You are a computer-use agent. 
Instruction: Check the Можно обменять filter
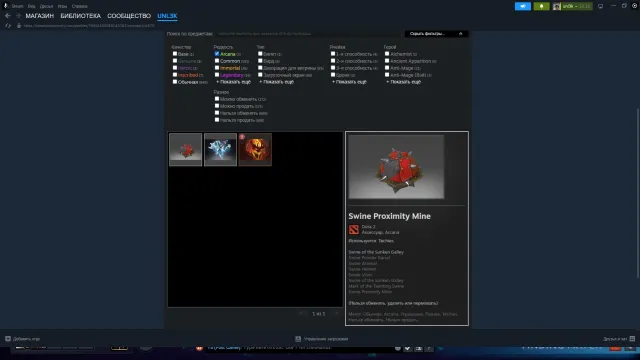click(217, 99)
